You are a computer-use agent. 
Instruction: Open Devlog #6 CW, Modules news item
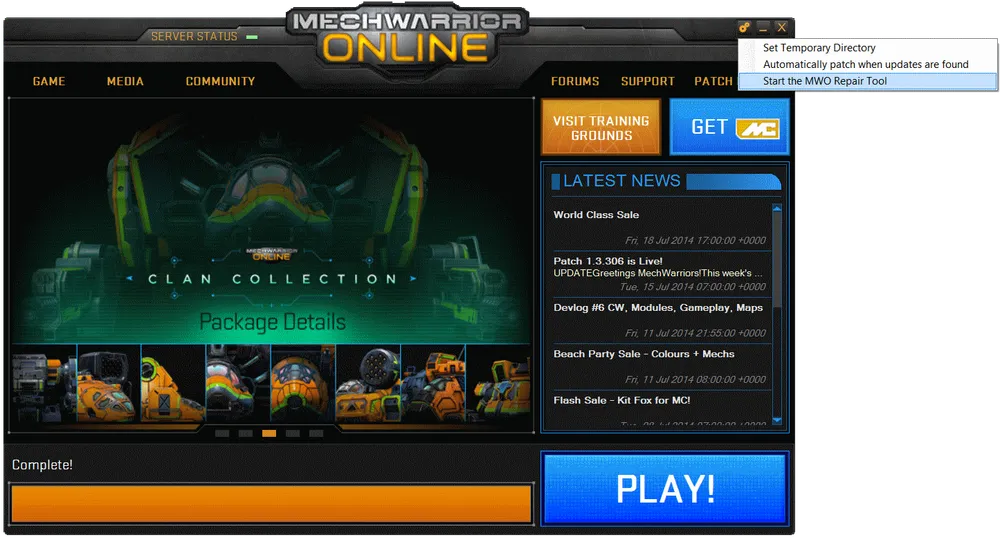662,320
